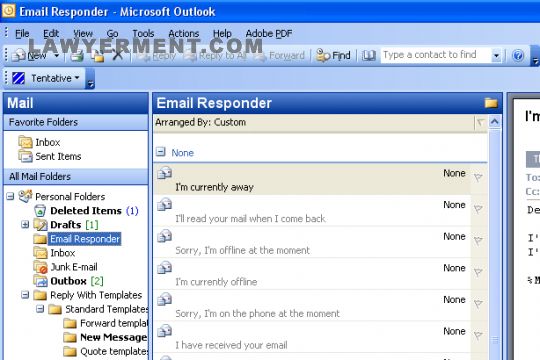Click the message list scroll up arrow
Image resolution: width=540 pixels, height=360 pixels.
[495, 122]
